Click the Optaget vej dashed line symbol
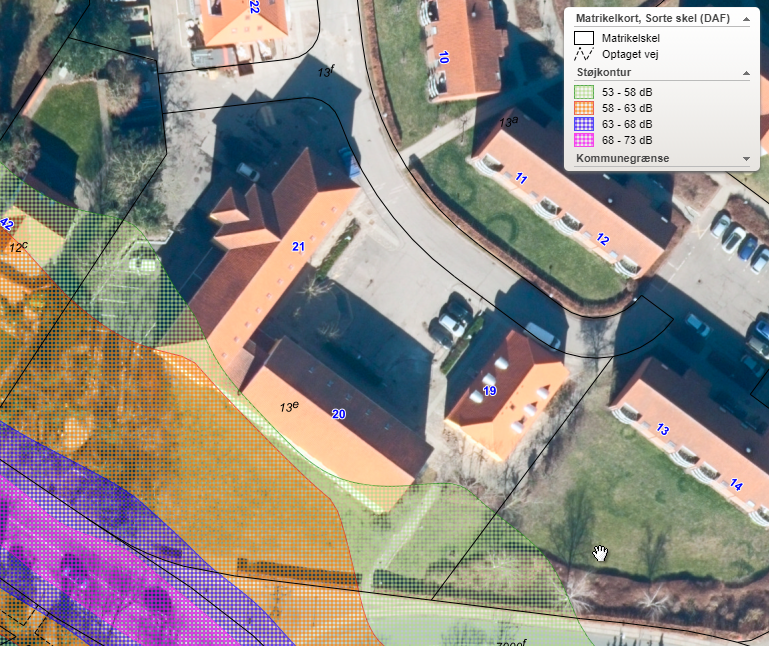The width and height of the screenshot is (769, 646). pos(584,54)
